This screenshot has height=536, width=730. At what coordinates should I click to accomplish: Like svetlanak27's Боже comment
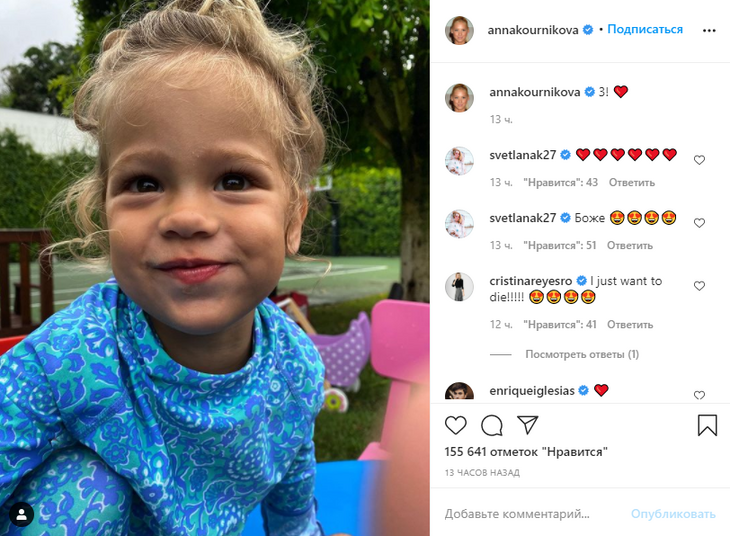point(699,223)
